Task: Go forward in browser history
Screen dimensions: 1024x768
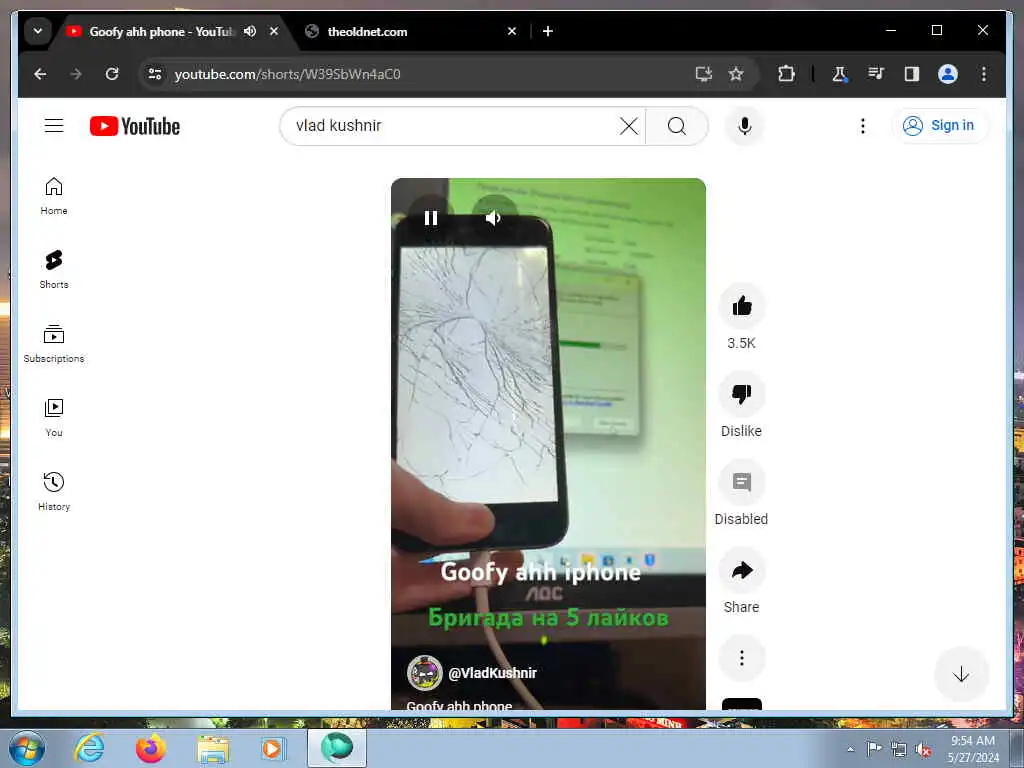Action: 76,74
